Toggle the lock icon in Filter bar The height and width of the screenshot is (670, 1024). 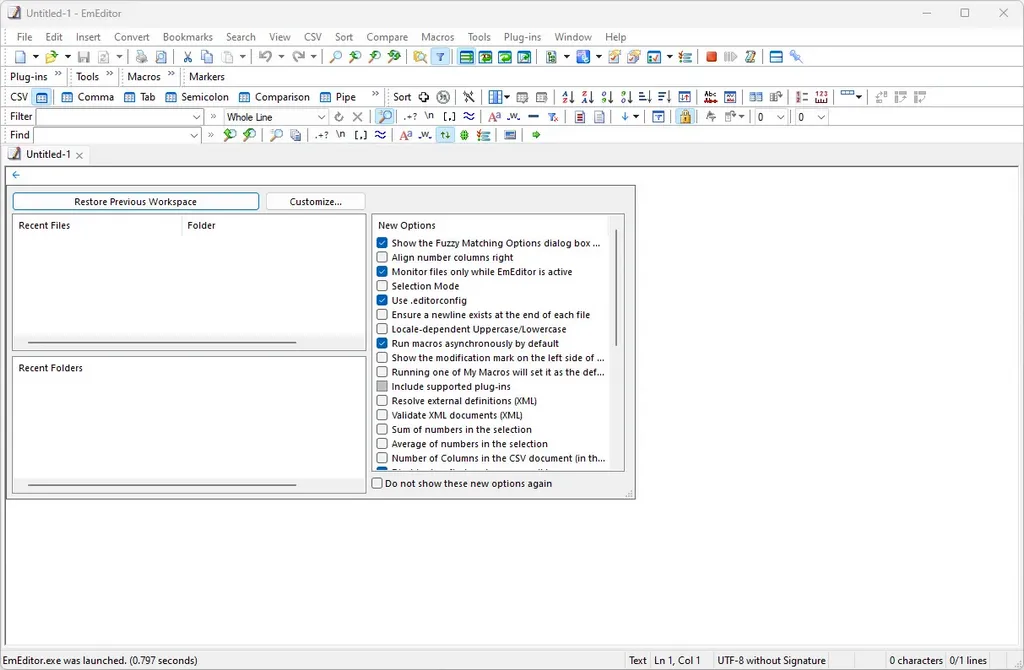click(x=684, y=117)
